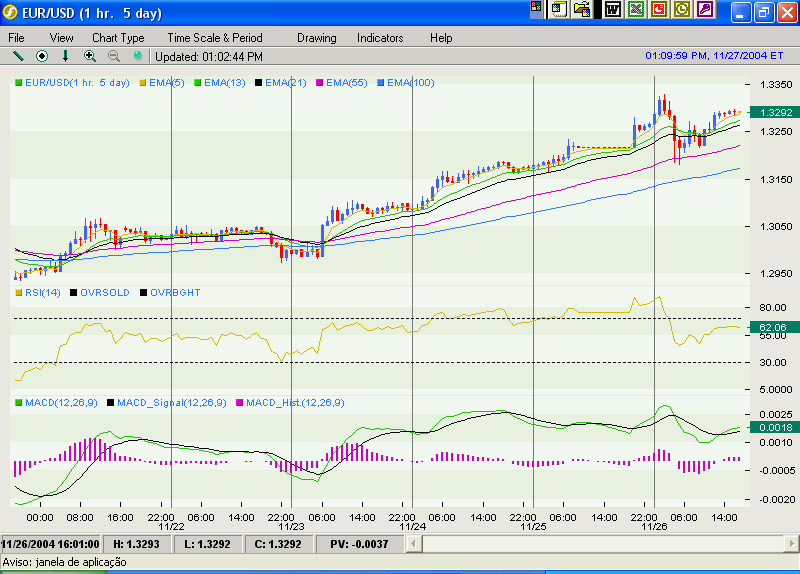Open the Chart Type menu
Viewport: 800px width, 574px height.
(x=118, y=38)
